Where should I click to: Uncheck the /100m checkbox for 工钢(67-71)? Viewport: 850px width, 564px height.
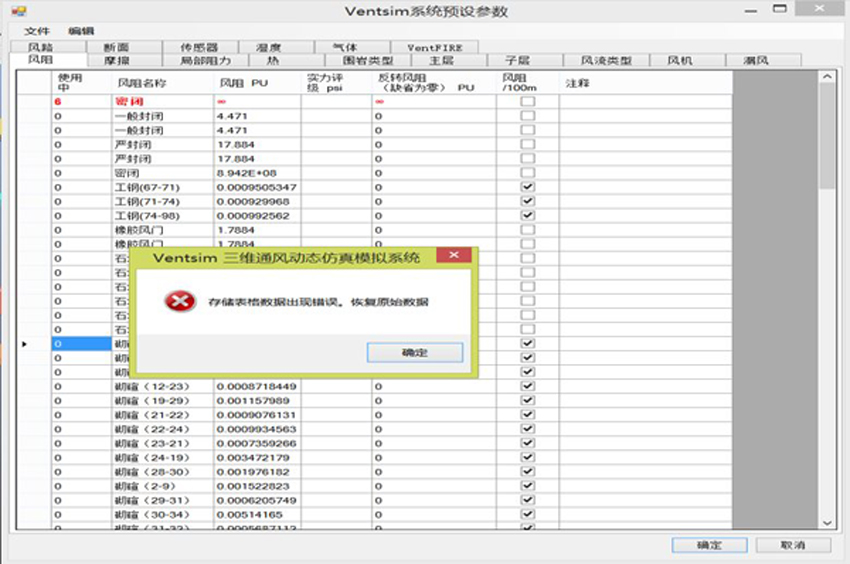point(527,187)
